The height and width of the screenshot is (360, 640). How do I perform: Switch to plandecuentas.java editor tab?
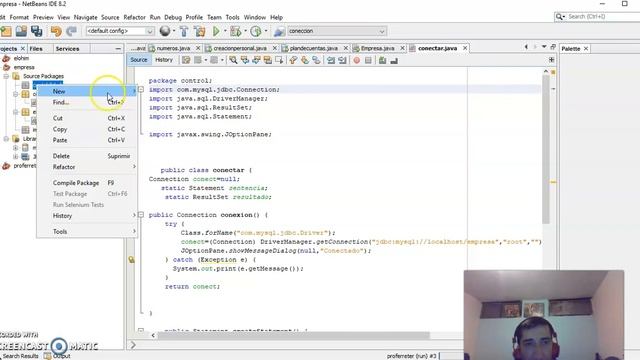(313, 48)
